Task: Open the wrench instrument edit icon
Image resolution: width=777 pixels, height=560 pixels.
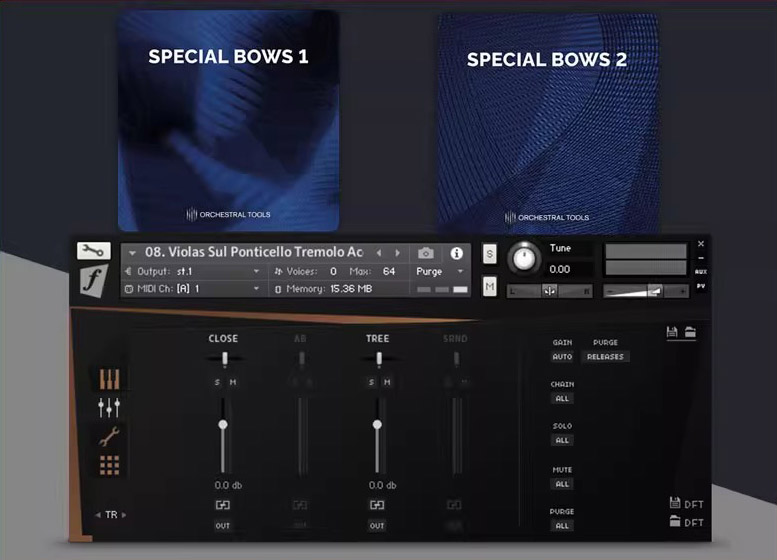Action: [x=92, y=251]
